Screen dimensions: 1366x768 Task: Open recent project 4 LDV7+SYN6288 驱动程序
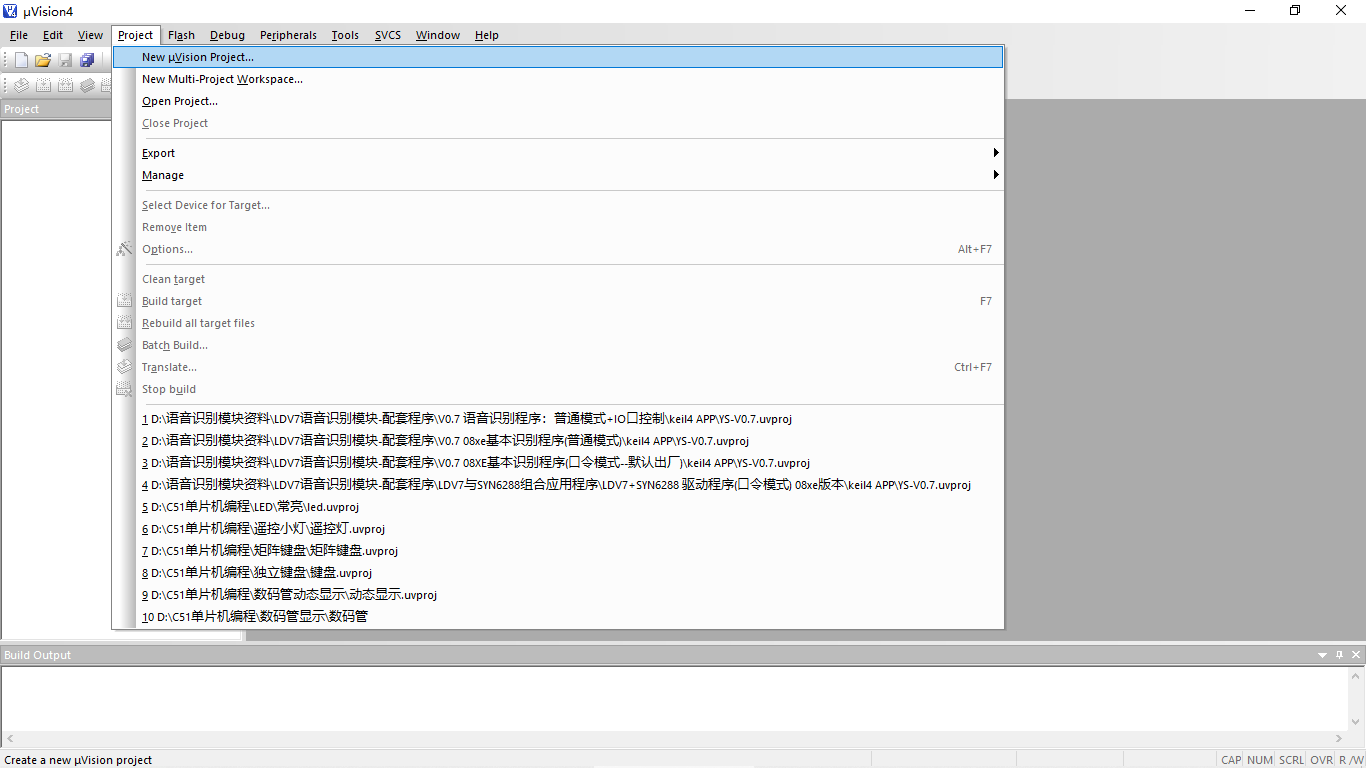coord(558,485)
